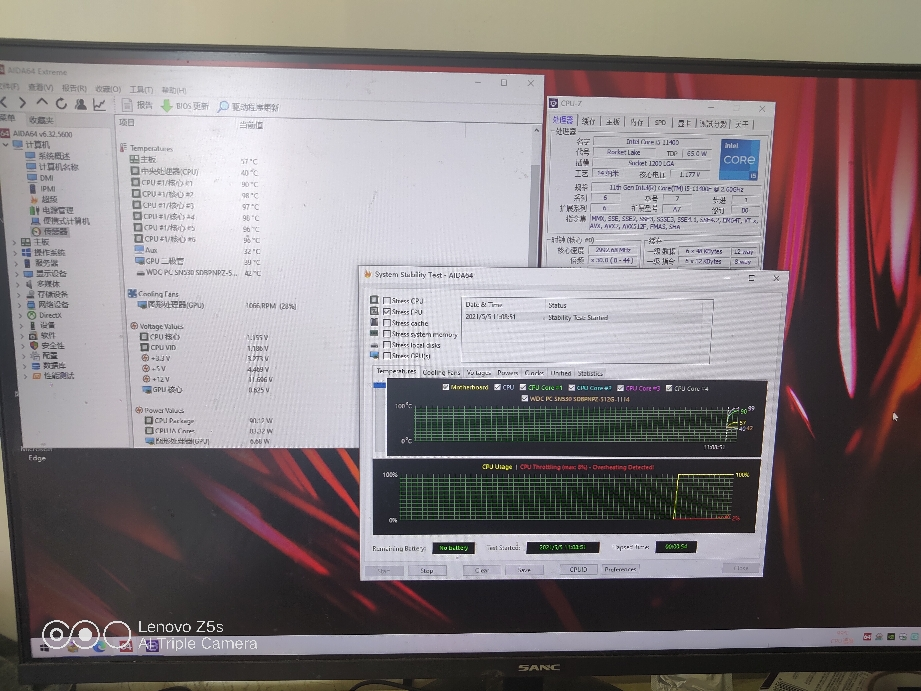The height and width of the screenshot is (691, 921).
Task: Expand the 网络设备 tree node
Action: click(19, 304)
